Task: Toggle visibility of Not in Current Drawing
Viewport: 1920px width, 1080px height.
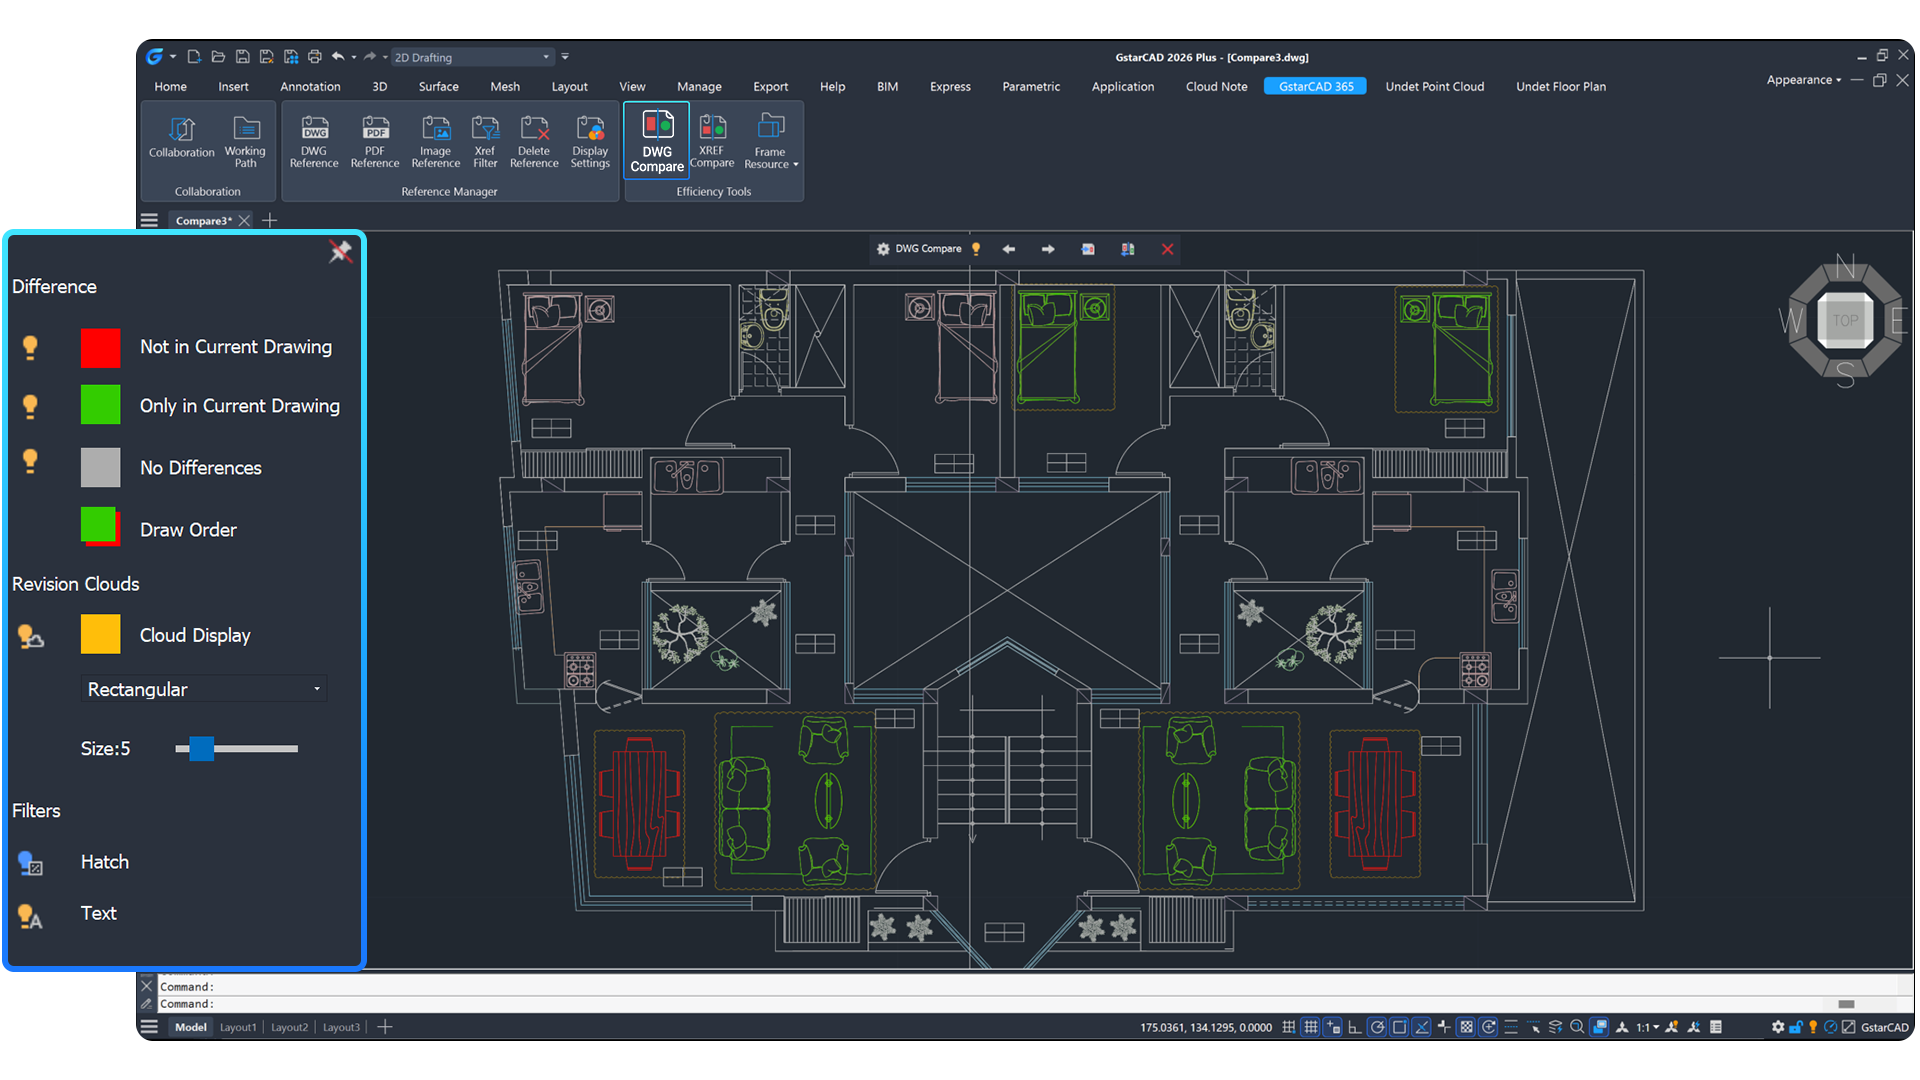Action: (x=30, y=347)
